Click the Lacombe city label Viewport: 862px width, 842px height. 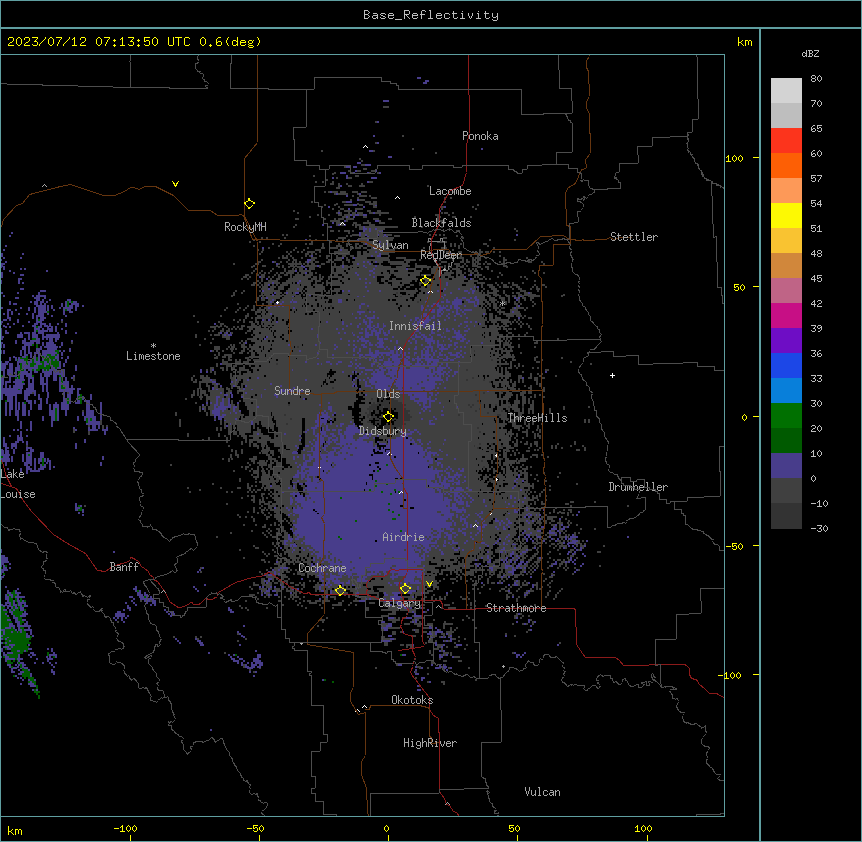[450, 191]
